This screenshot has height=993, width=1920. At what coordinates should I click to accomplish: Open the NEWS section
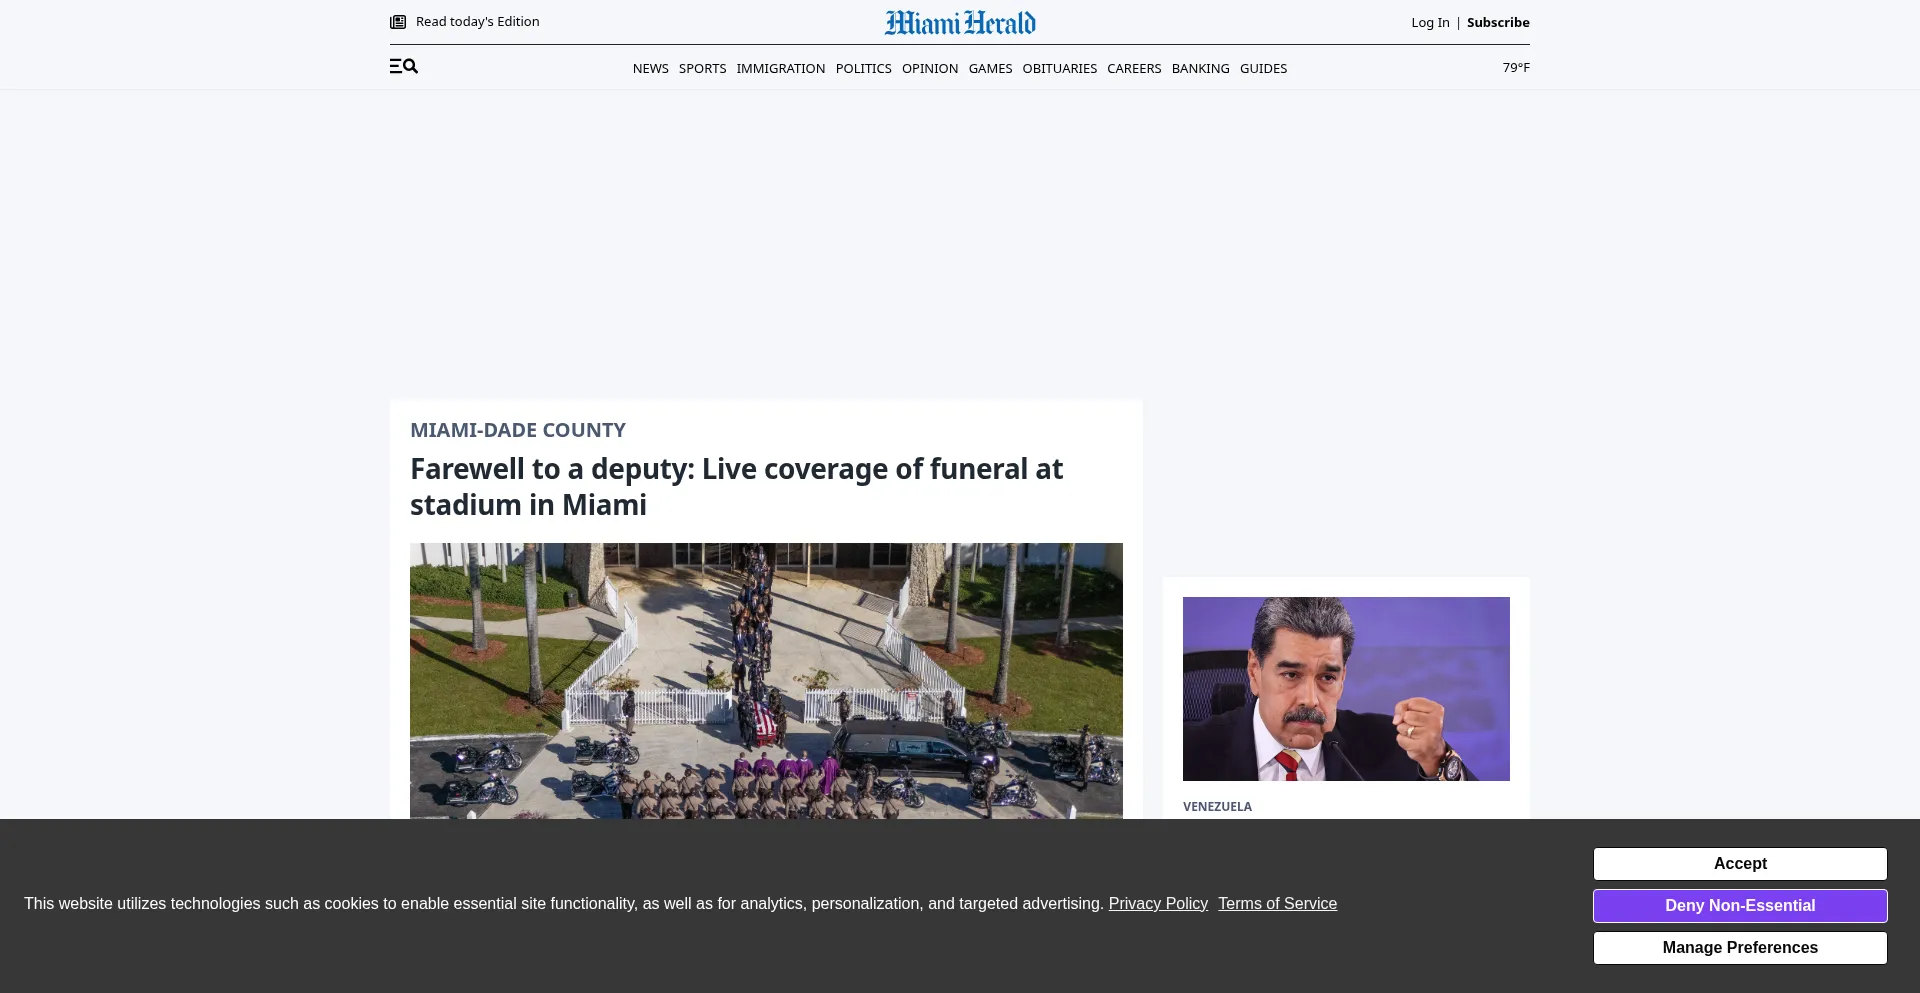coord(650,69)
